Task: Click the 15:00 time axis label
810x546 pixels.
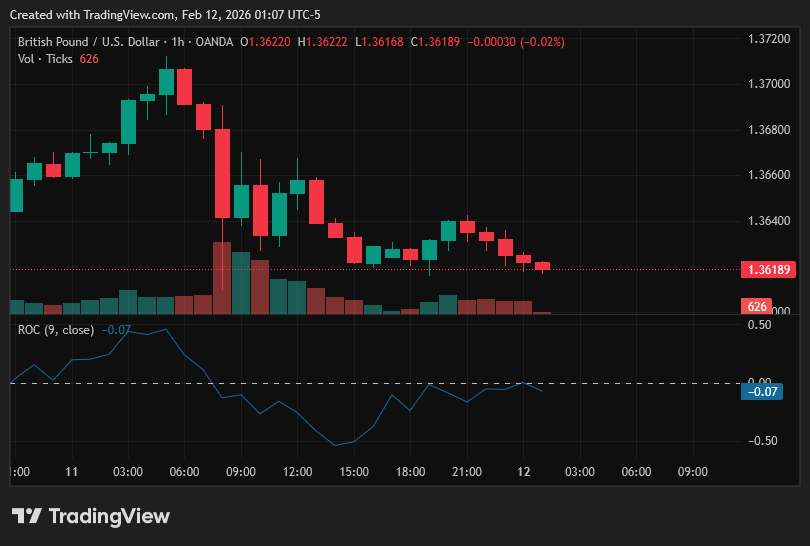Action: pyautogui.click(x=354, y=472)
